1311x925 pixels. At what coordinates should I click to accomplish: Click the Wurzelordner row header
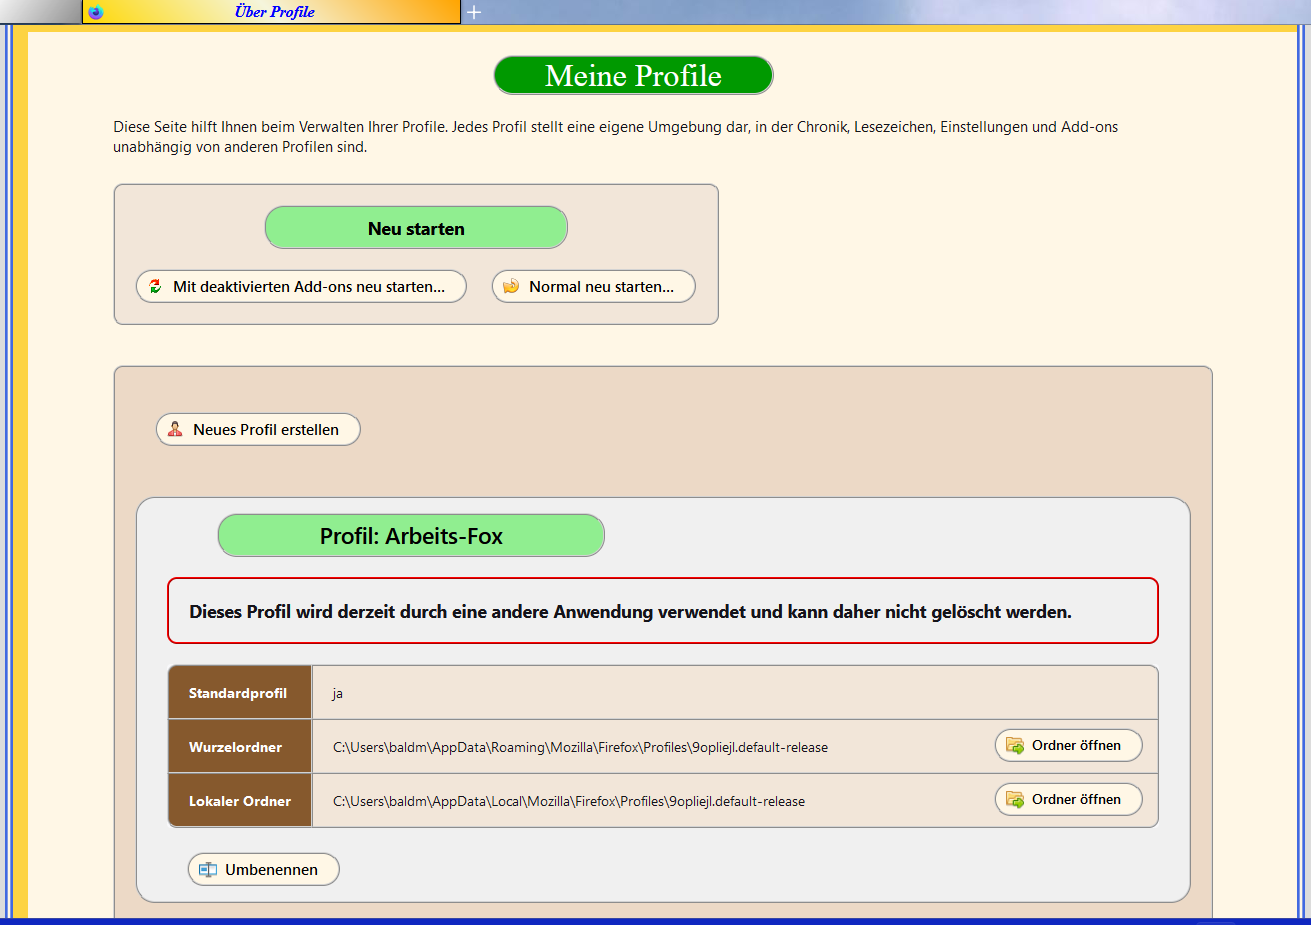pos(240,747)
